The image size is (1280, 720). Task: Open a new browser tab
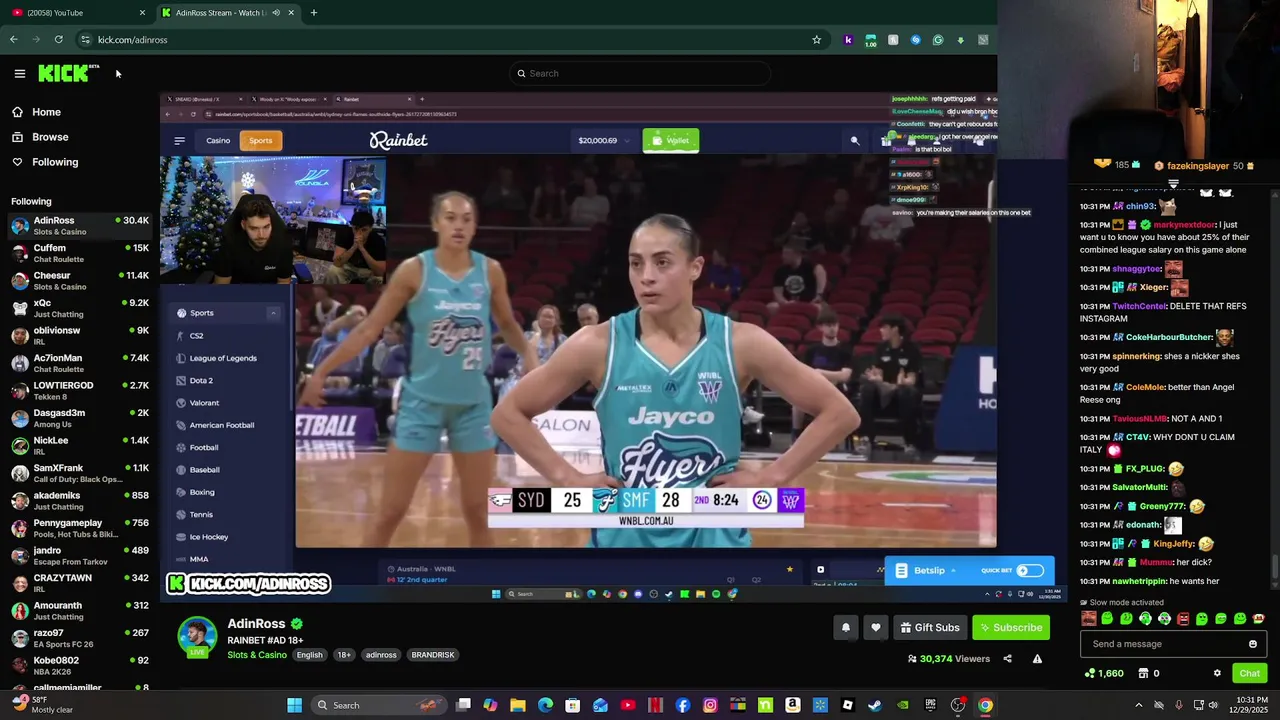[x=314, y=13]
